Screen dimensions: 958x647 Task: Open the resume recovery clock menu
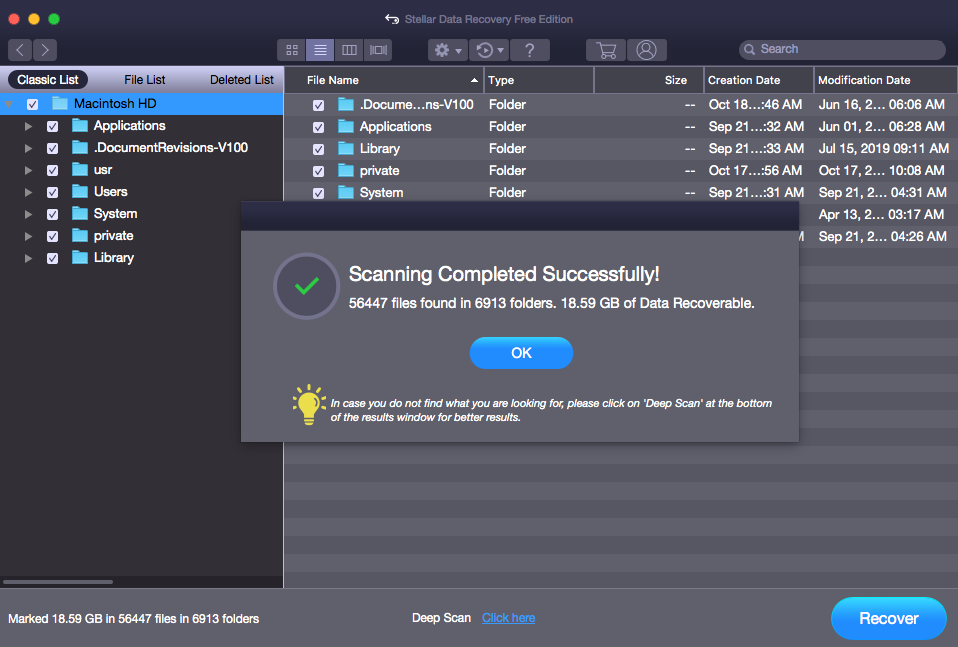click(x=489, y=50)
